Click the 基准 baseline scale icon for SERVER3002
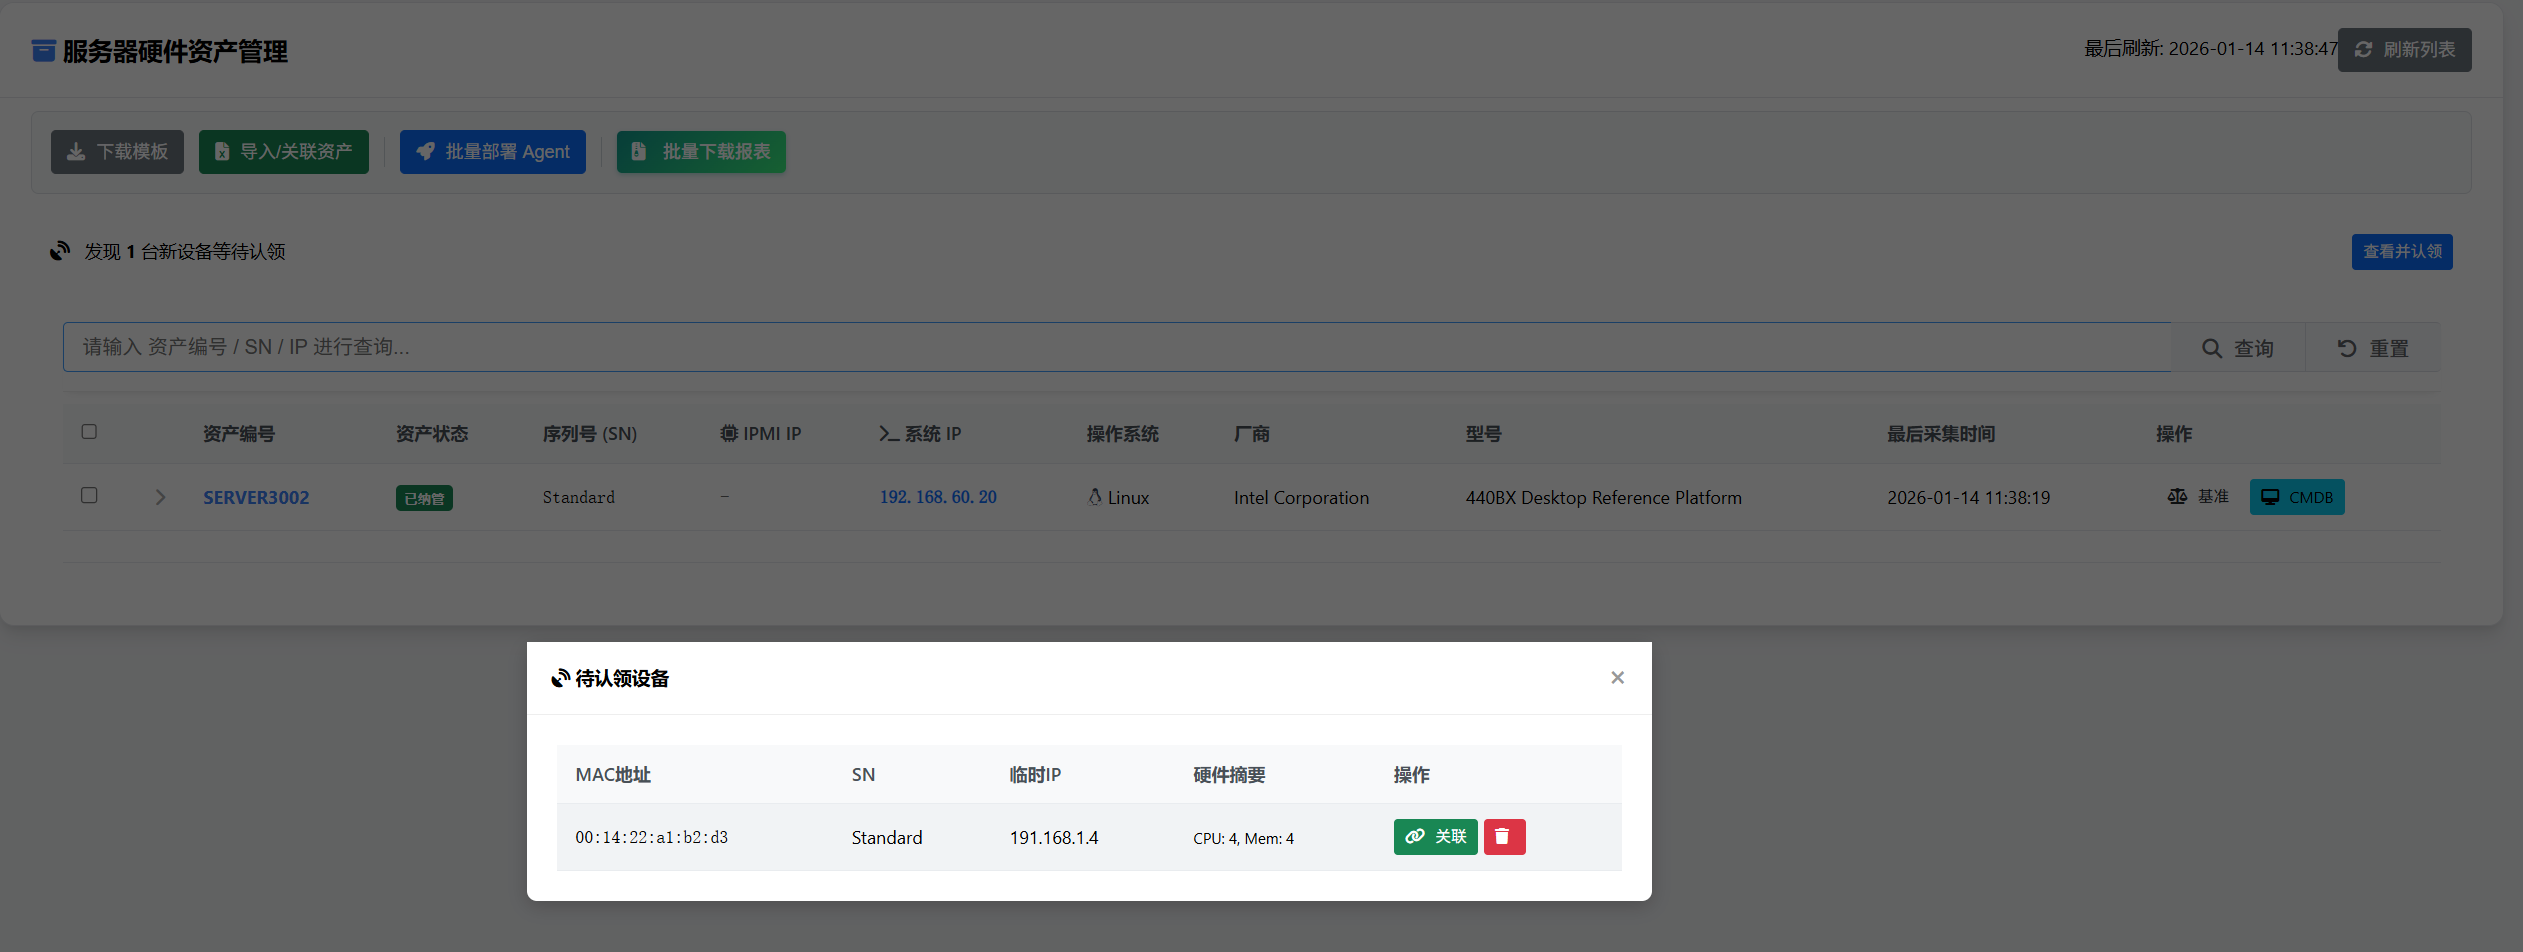This screenshot has height=952, width=2523. tap(2178, 496)
